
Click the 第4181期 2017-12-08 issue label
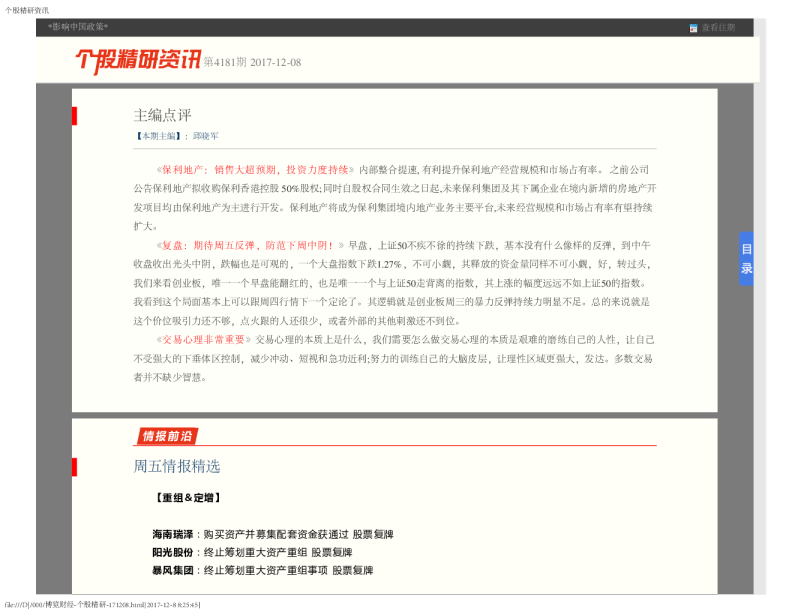pyautogui.click(x=252, y=62)
